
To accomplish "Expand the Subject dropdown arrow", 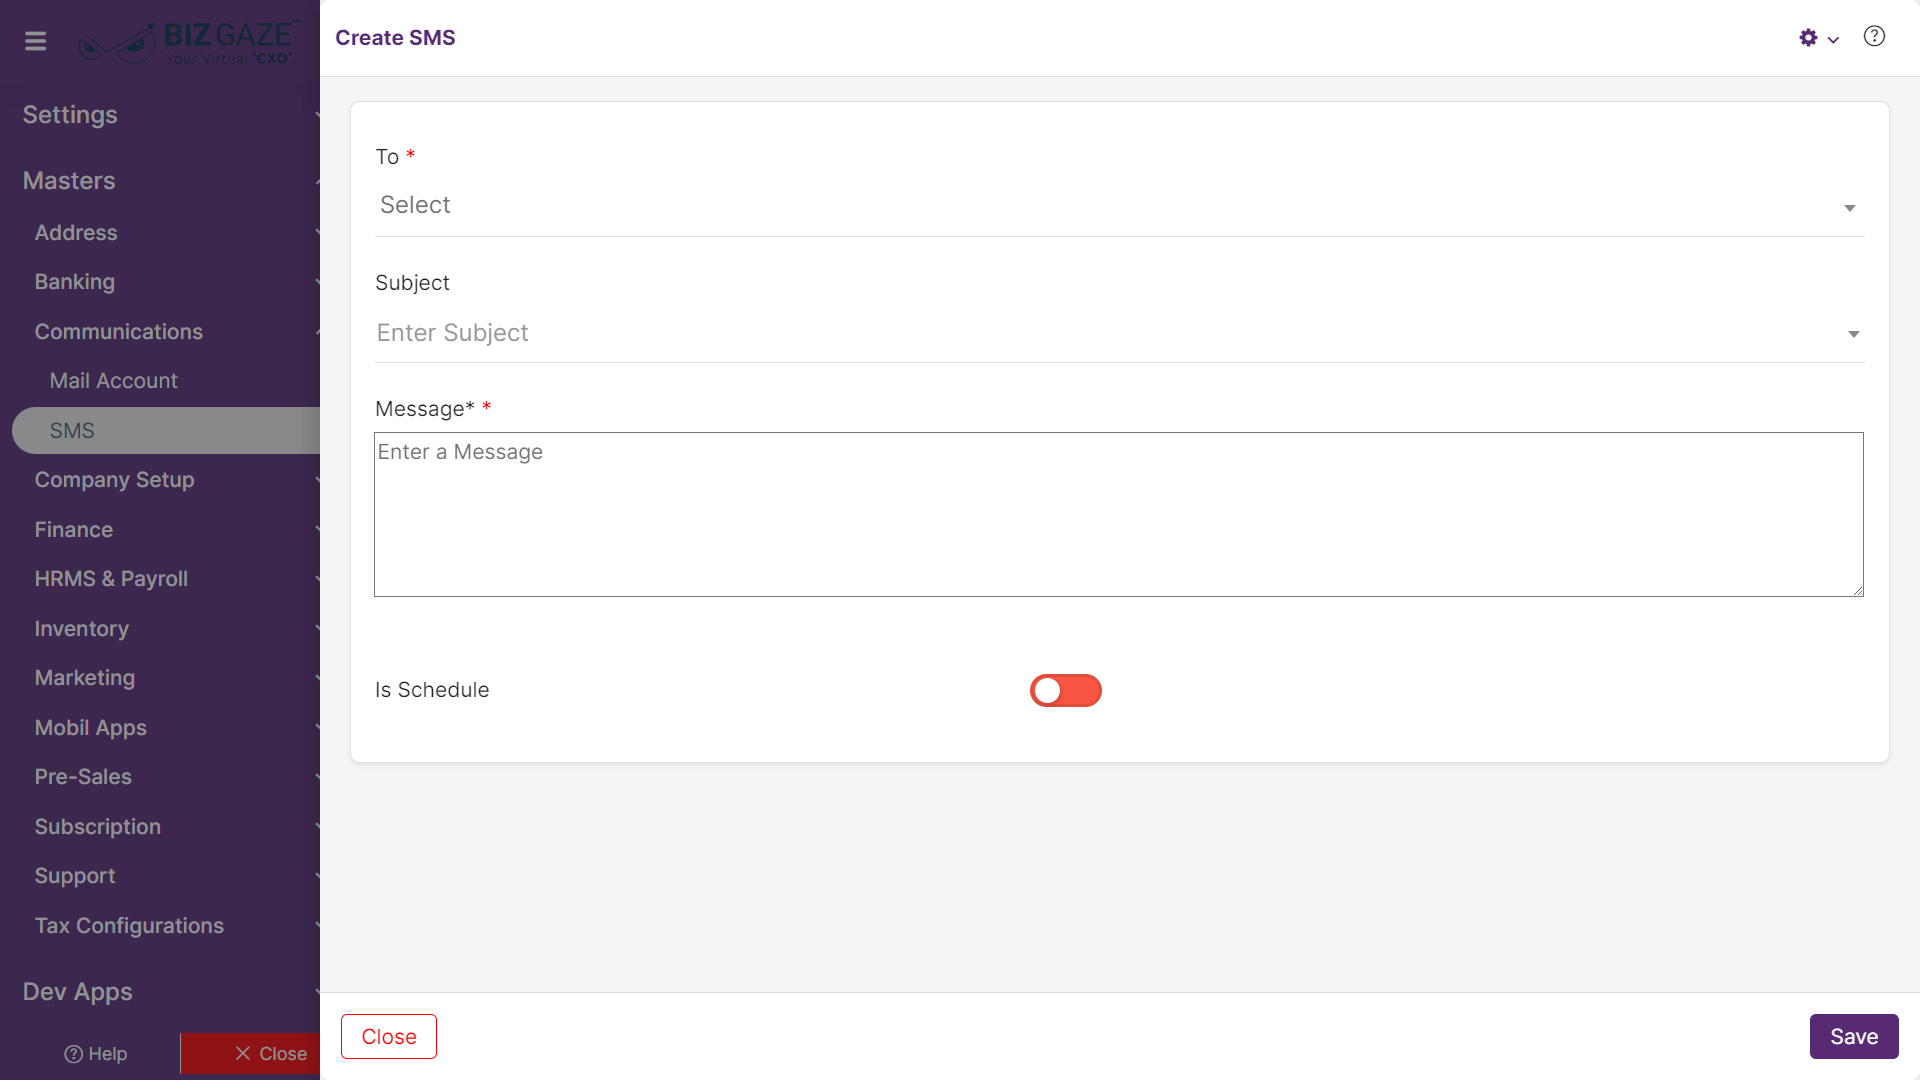I will 1853,334.
